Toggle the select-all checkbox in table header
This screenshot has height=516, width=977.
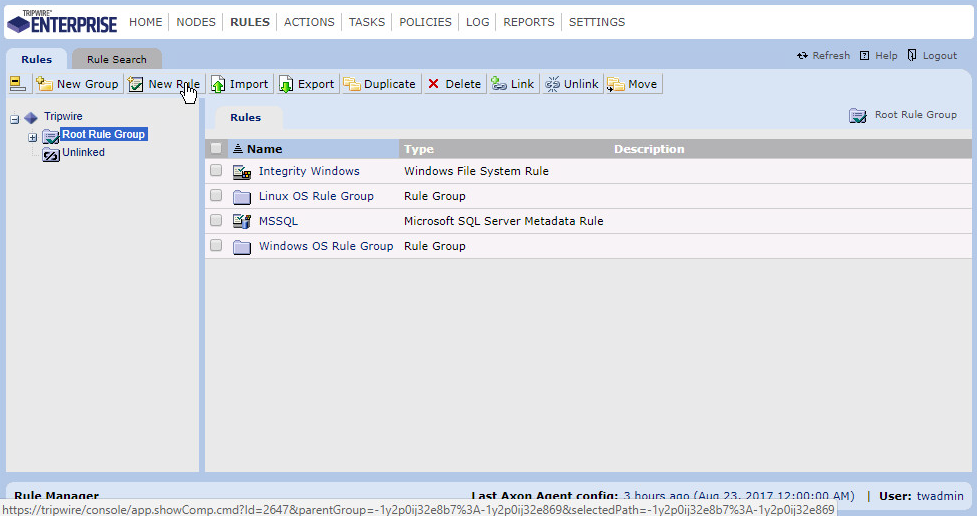pos(216,149)
